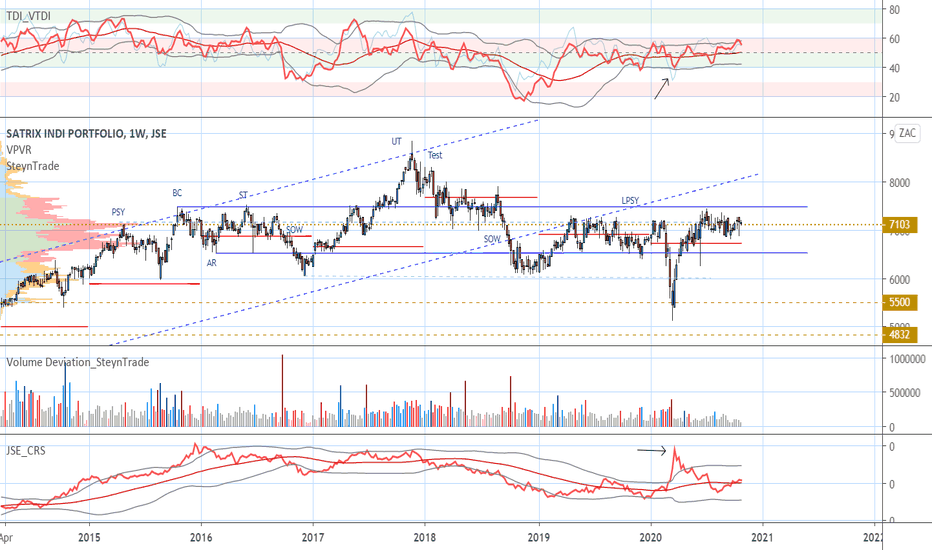Click the 2019 label on time axis
Screen dimensions: 932x550
(539, 538)
